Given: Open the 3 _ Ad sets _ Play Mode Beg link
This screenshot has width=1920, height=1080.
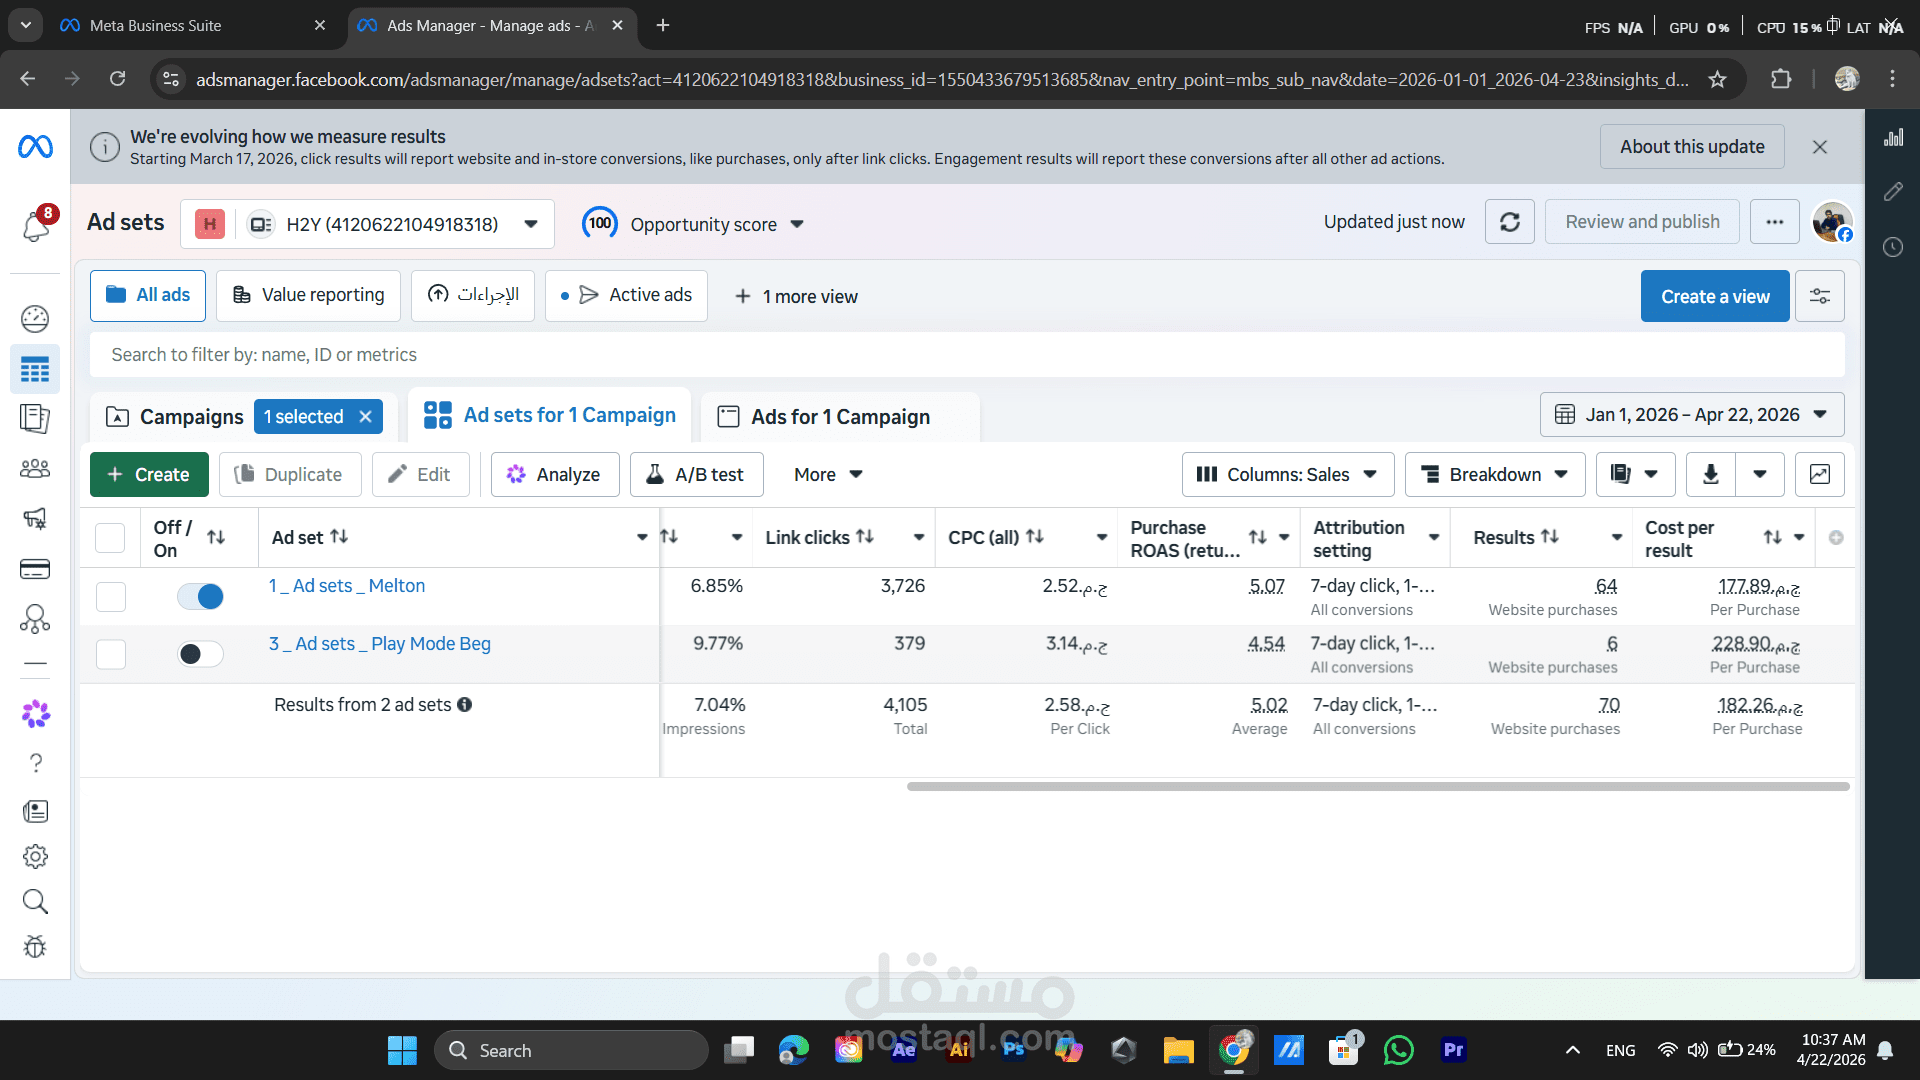Looking at the screenshot, I should 380,644.
